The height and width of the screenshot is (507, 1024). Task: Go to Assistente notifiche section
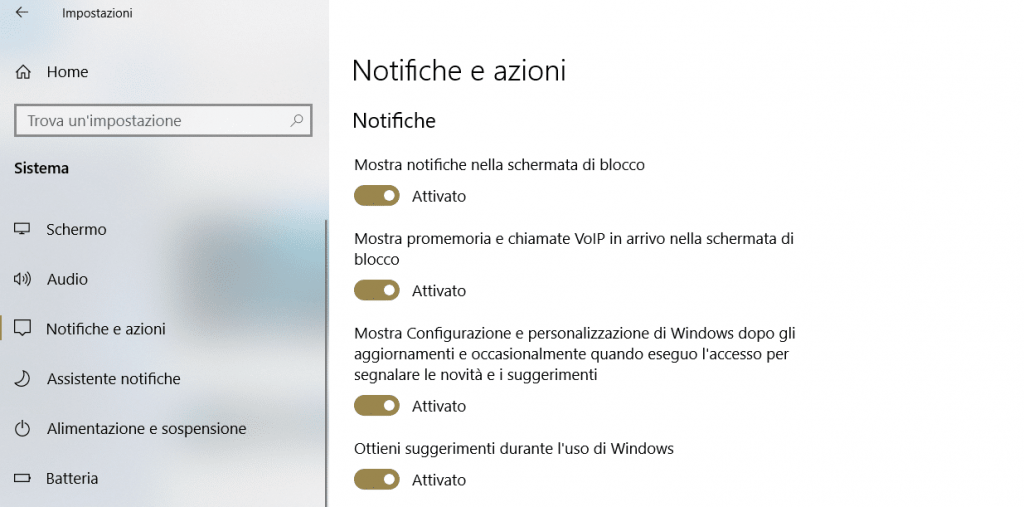(x=113, y=379)
